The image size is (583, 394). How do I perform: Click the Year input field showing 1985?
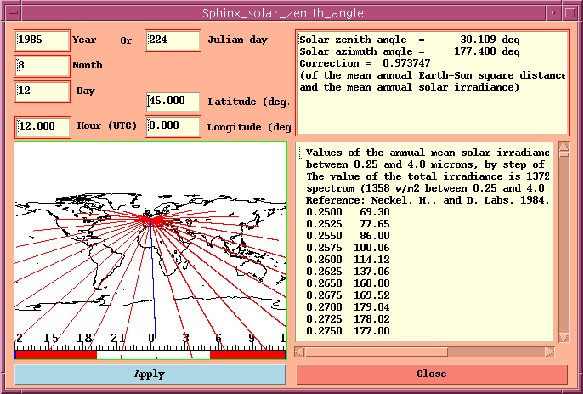pos(42,40)
